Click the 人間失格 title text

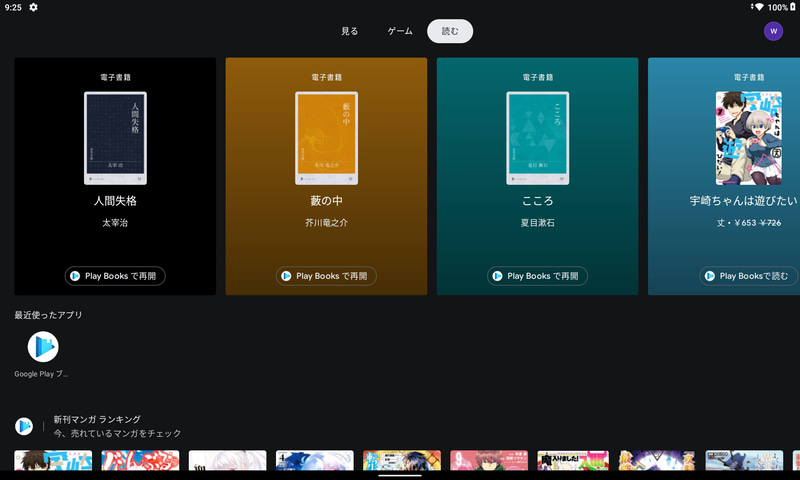(115, 201)
